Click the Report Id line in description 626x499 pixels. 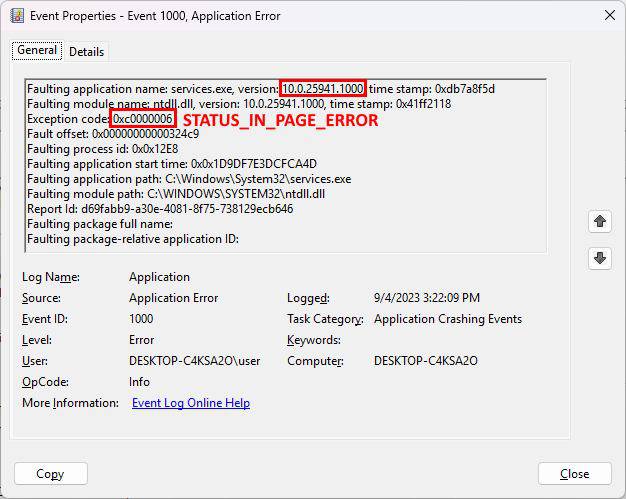click(160, 209)
